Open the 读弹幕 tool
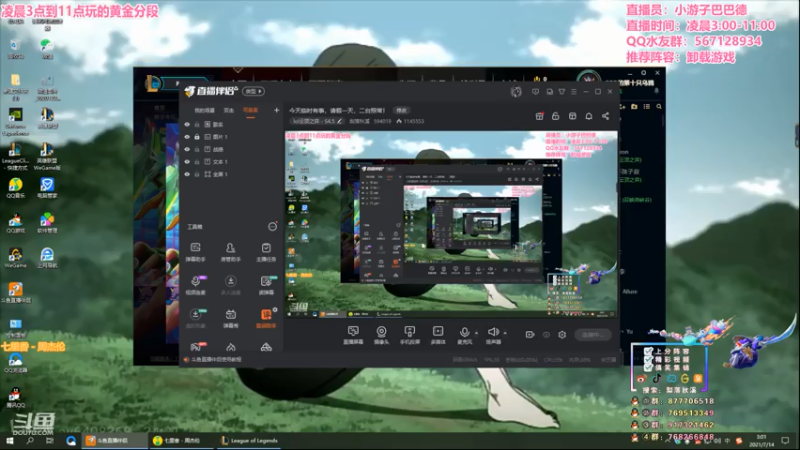The width and height of the screenshot is (800, 450). click(266, 285)
